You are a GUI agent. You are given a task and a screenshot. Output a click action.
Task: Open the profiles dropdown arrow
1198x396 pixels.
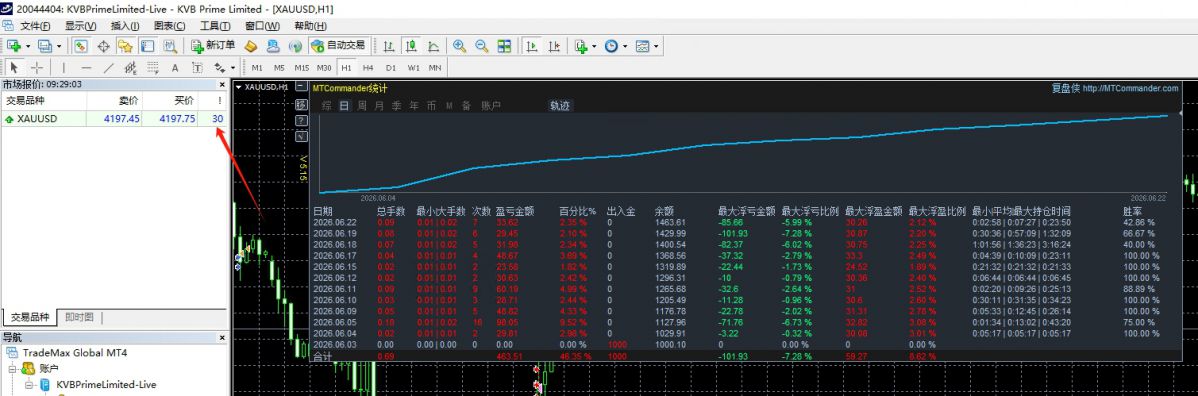pyautogui.click(x=59, y=47)
